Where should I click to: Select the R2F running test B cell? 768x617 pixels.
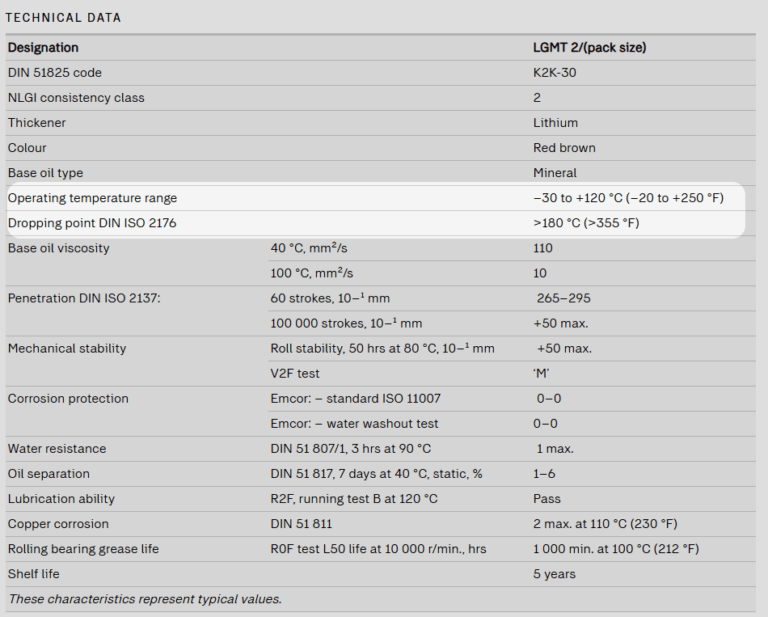(x=354, y=499)
